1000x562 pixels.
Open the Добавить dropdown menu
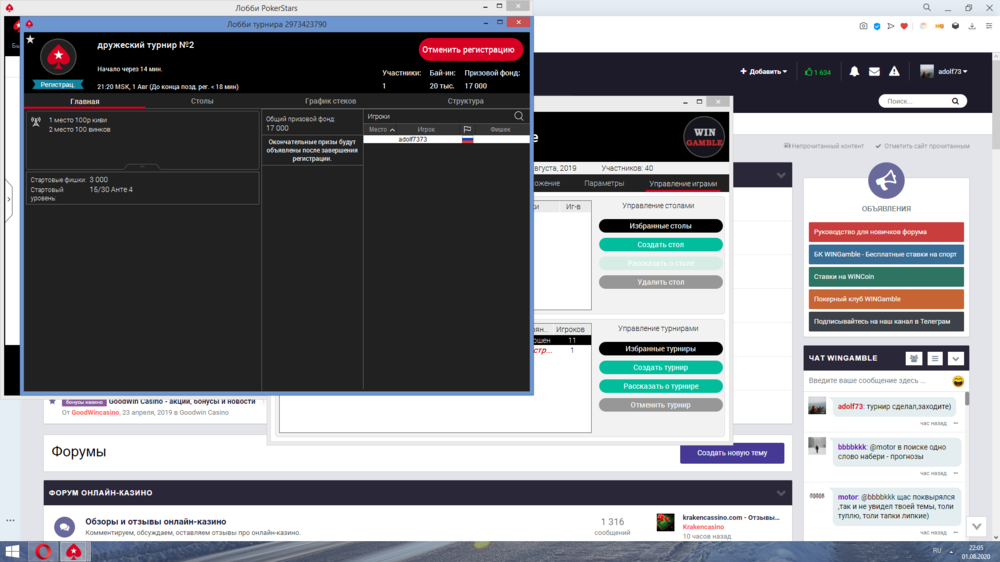763,72
